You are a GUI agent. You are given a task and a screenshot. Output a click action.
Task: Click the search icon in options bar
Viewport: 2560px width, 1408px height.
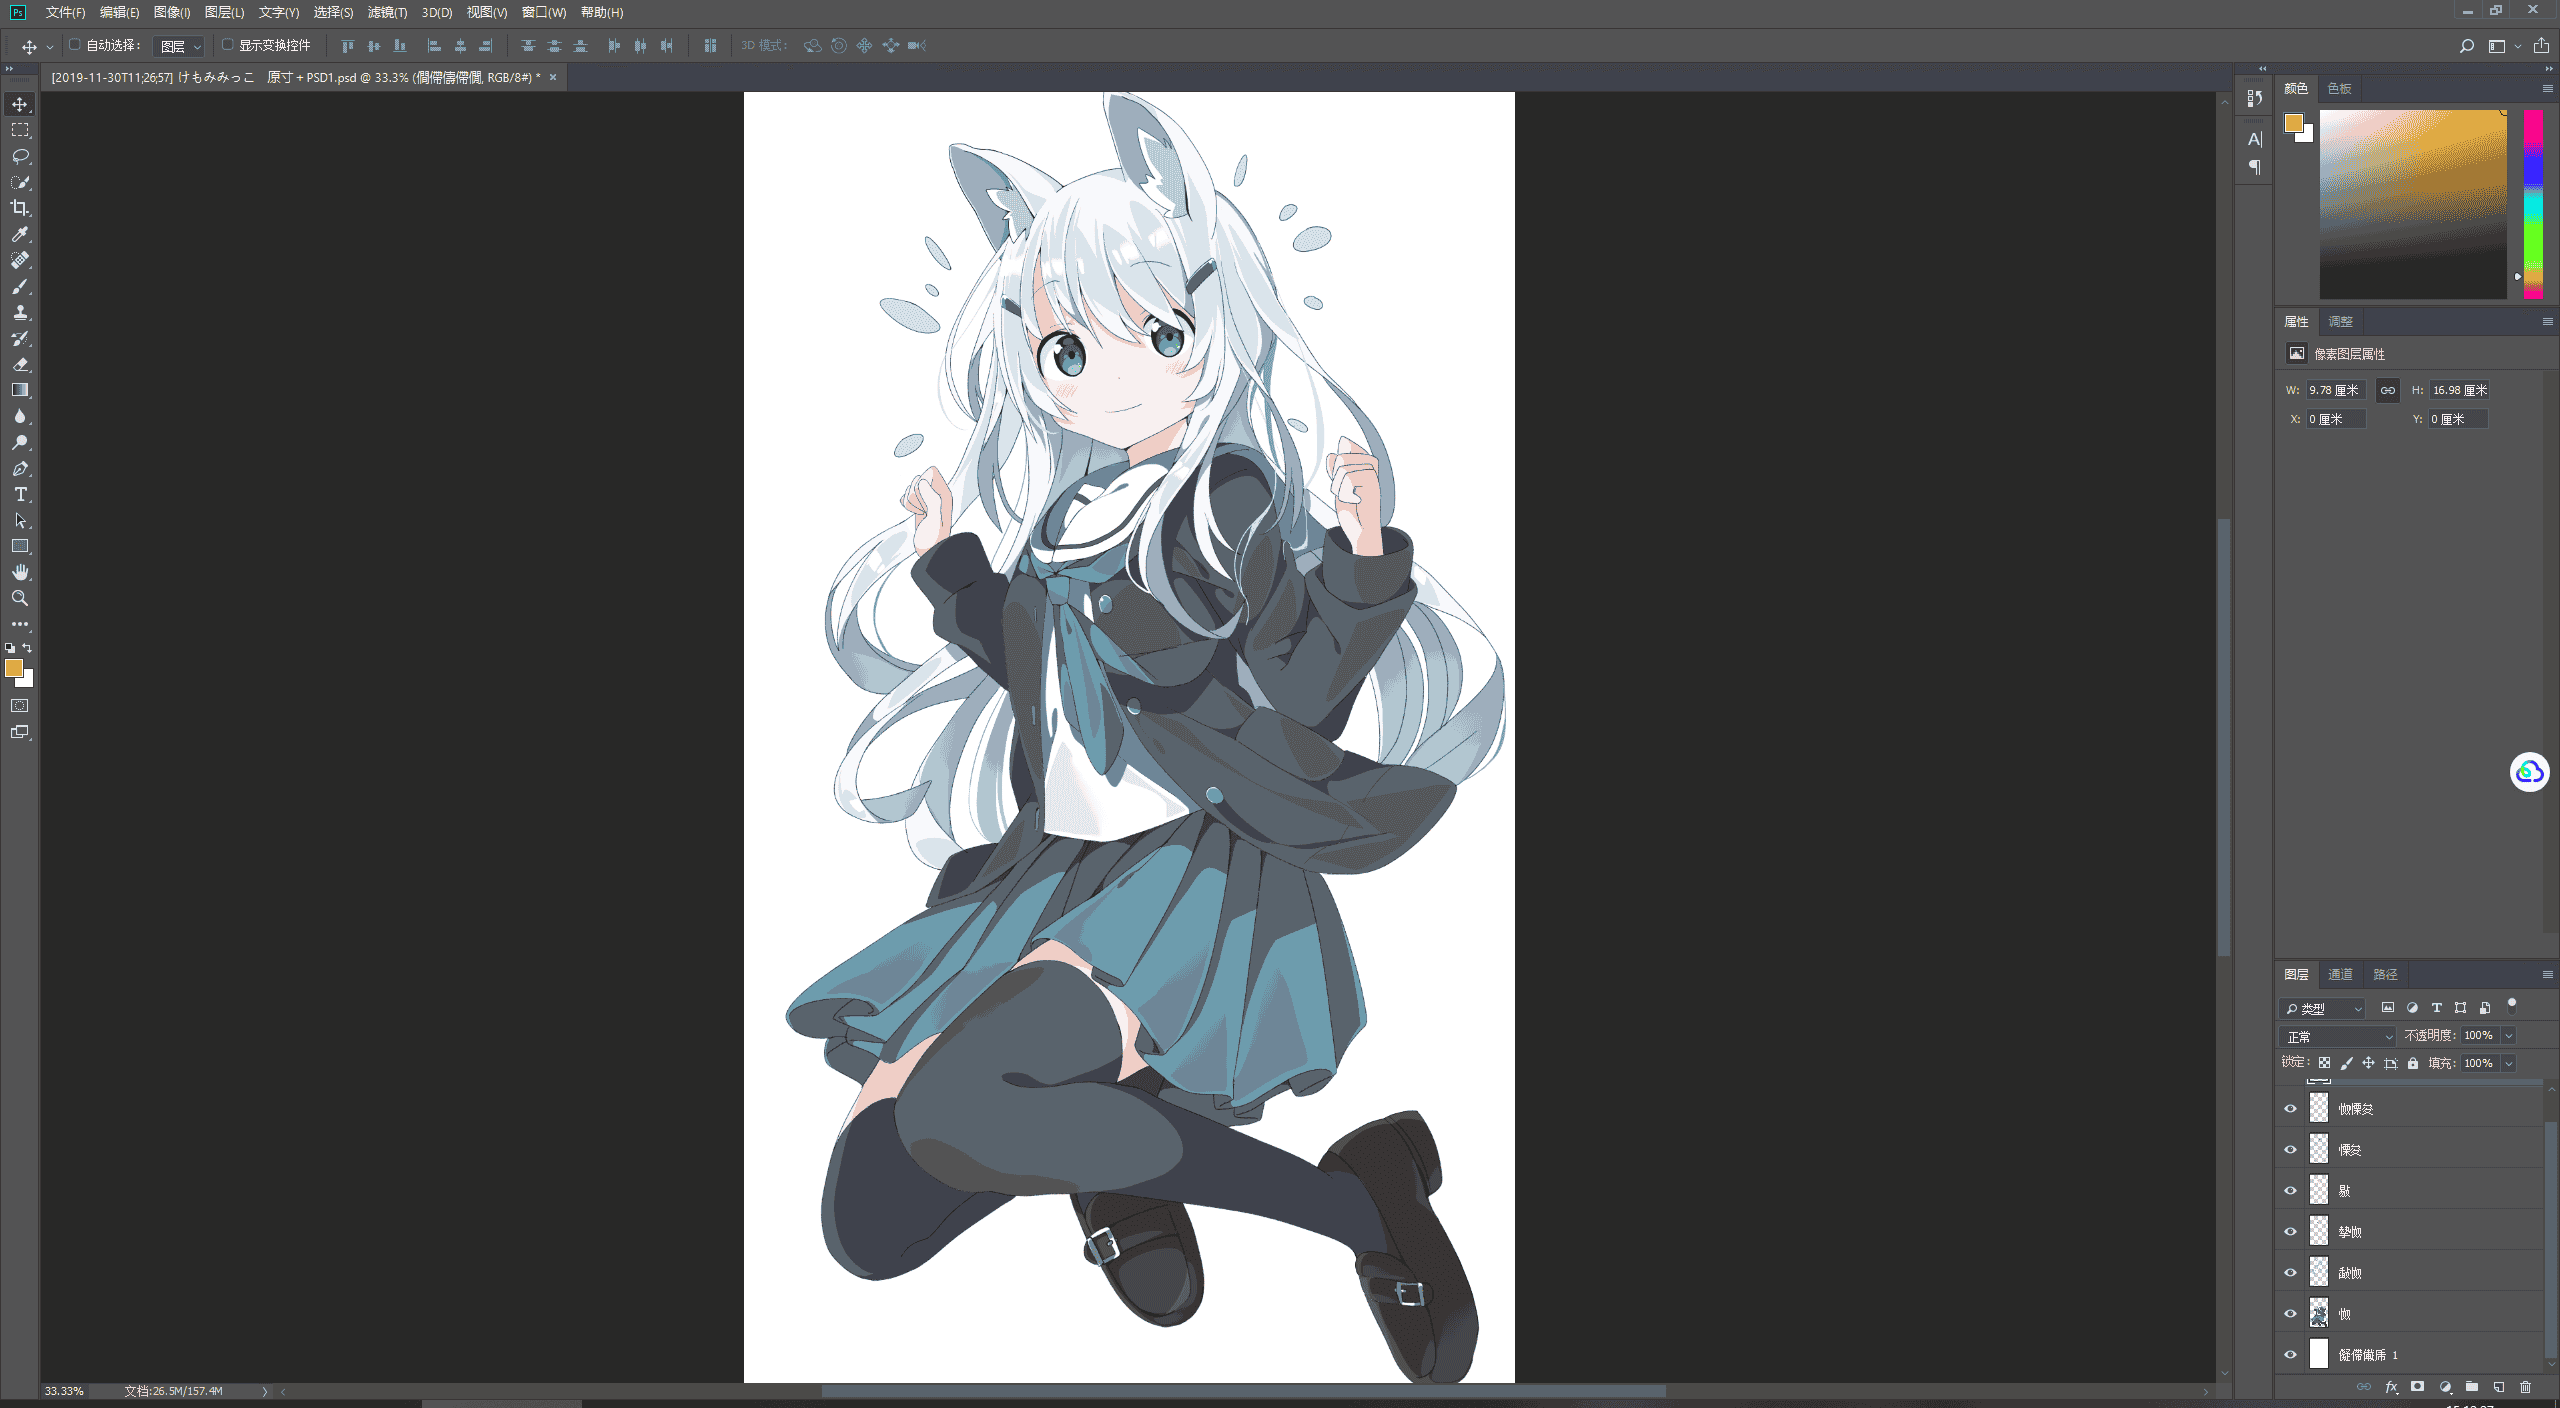2466,46
